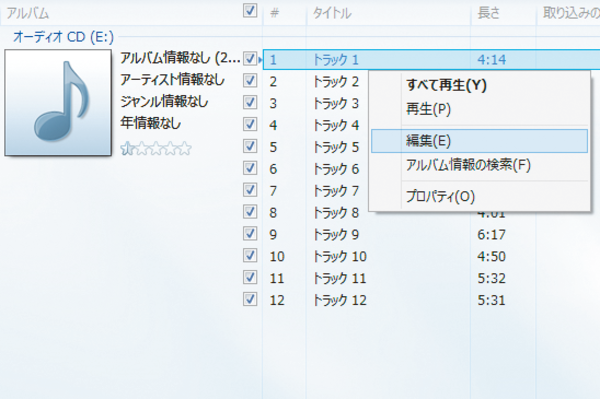Image resolution: width=600 pixels, height=399 pixels.
Task: Select the トラック 12 title
Action: pyautogui.click(x=340, y=300)
